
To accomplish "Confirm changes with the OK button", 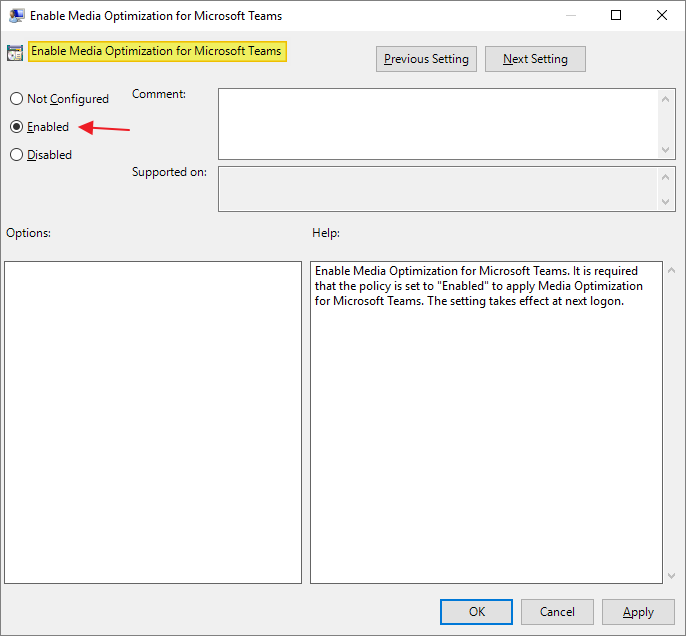I will point(476,612).
